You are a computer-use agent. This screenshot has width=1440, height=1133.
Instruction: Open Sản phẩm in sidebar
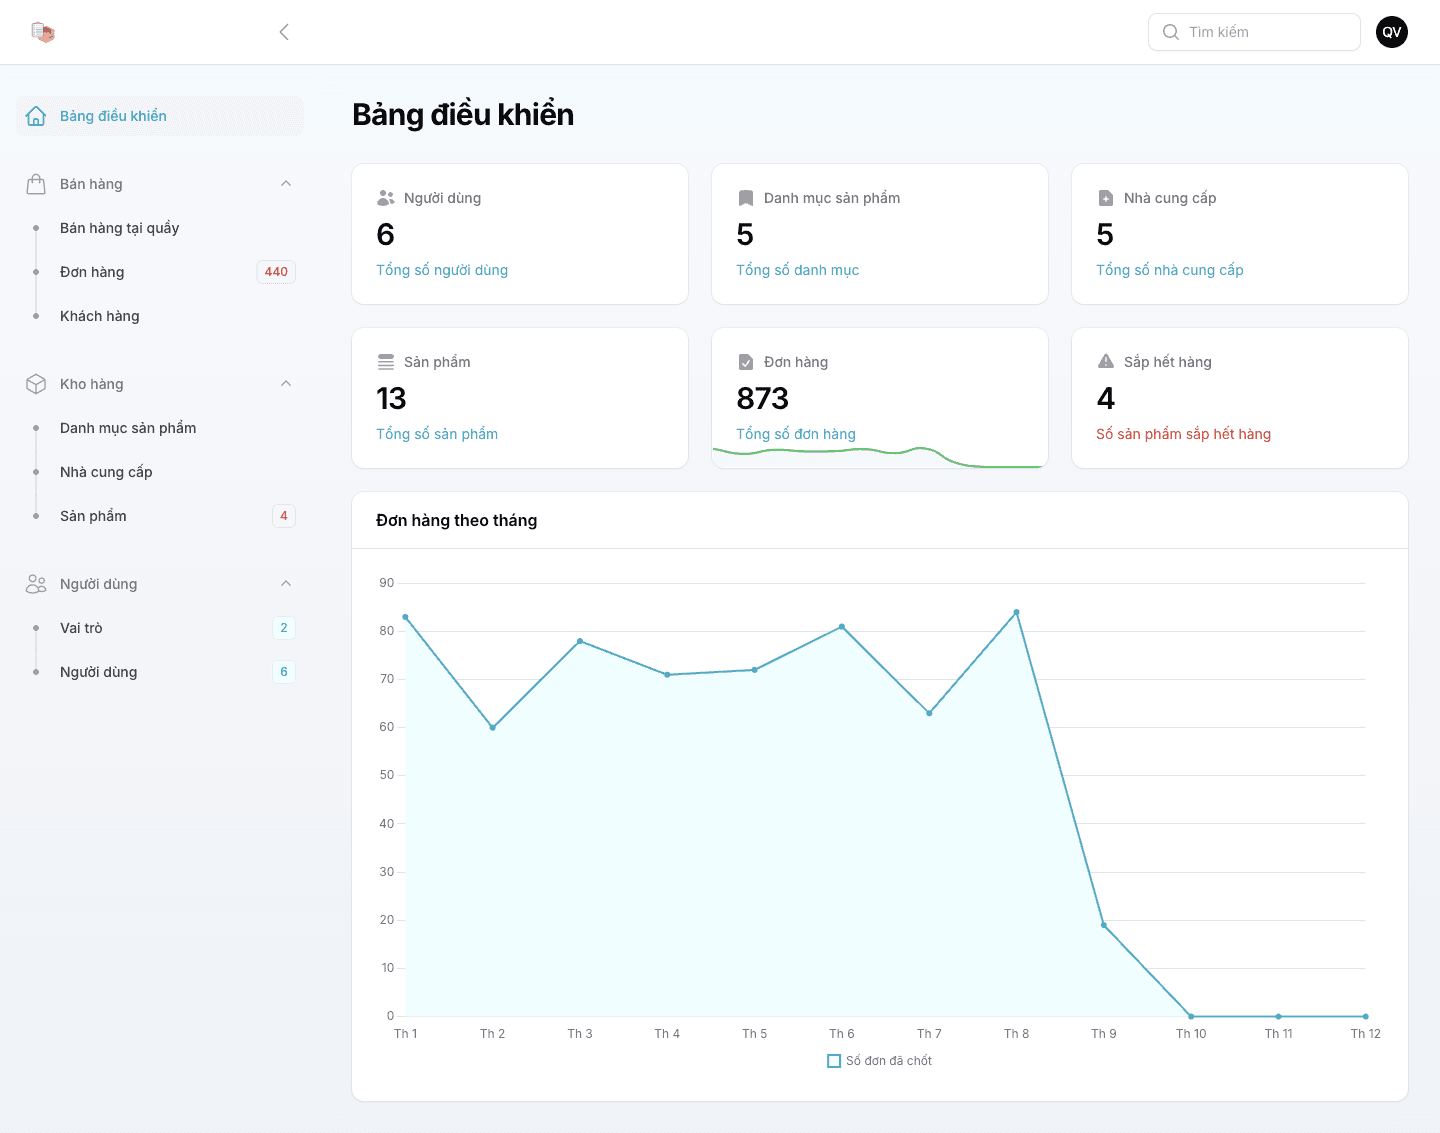(x=160, y=516)
